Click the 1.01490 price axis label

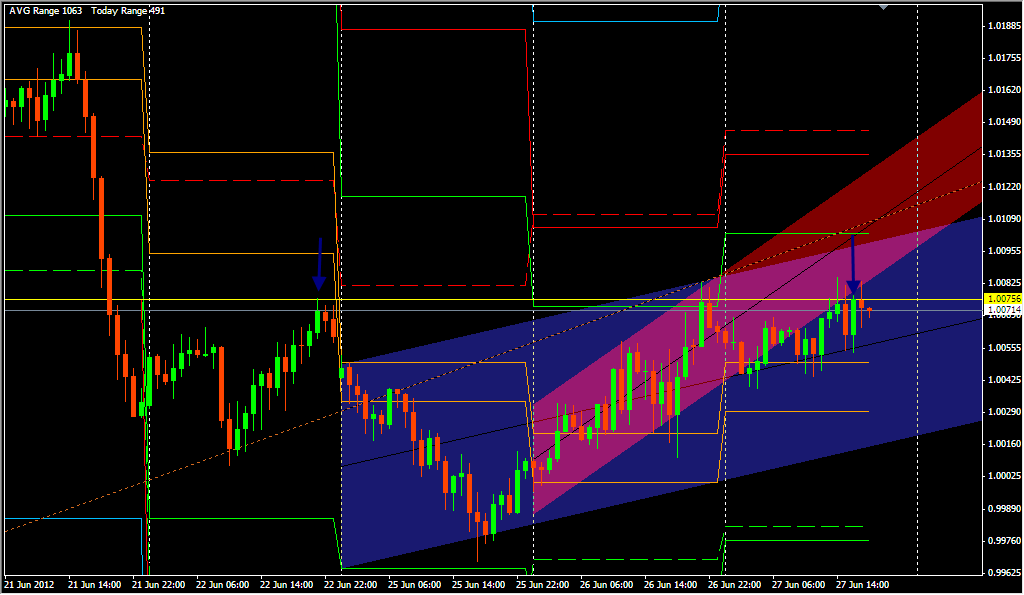point(1004,122)
